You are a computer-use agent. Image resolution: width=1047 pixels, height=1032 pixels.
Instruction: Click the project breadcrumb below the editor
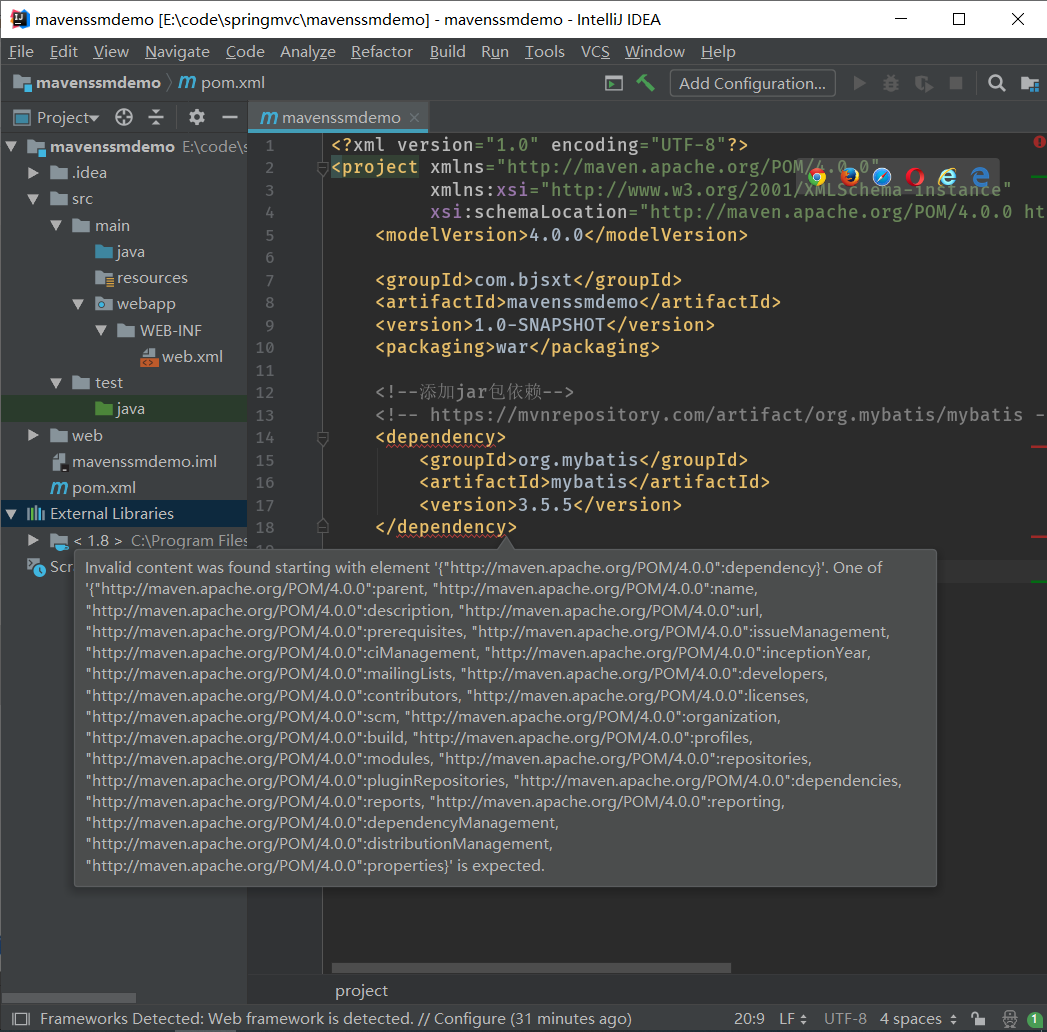click(x=361, y=991)
